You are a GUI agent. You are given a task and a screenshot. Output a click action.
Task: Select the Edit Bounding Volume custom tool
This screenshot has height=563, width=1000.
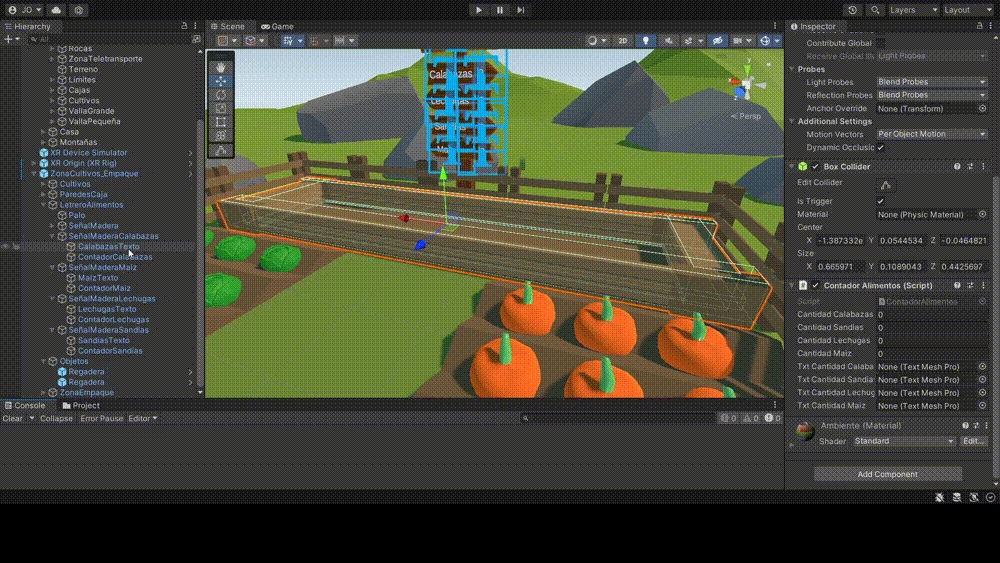point(221,150)
